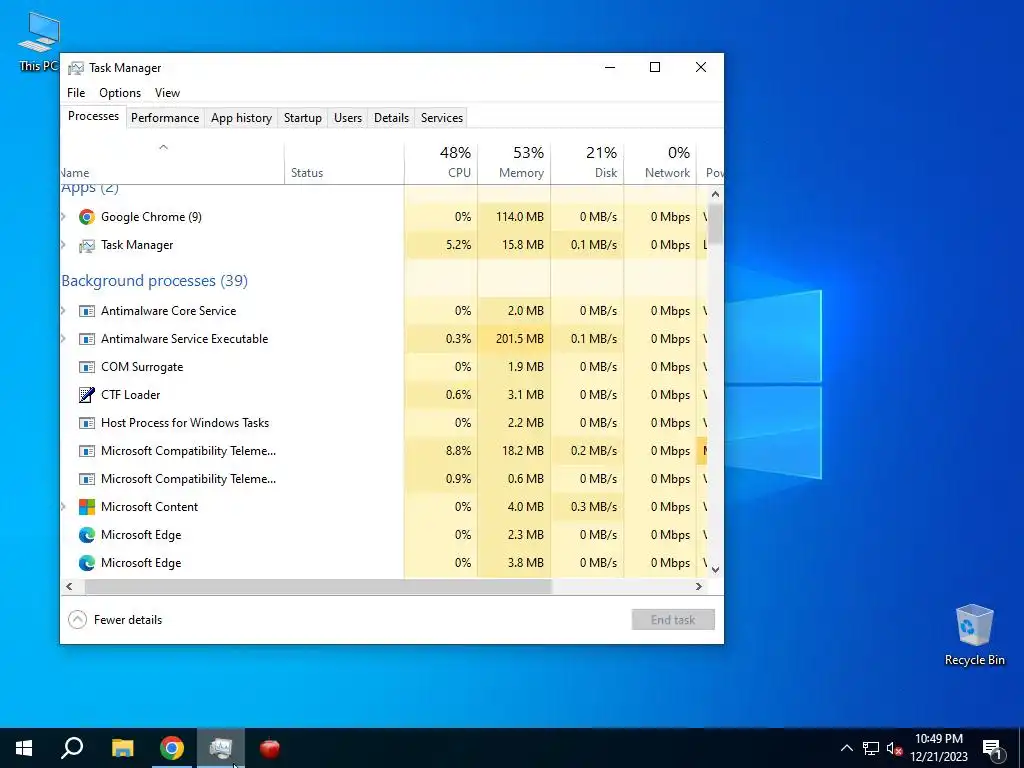Expand Antimalware Core Service entry
1024x768 pixels.
pos(63,311)
